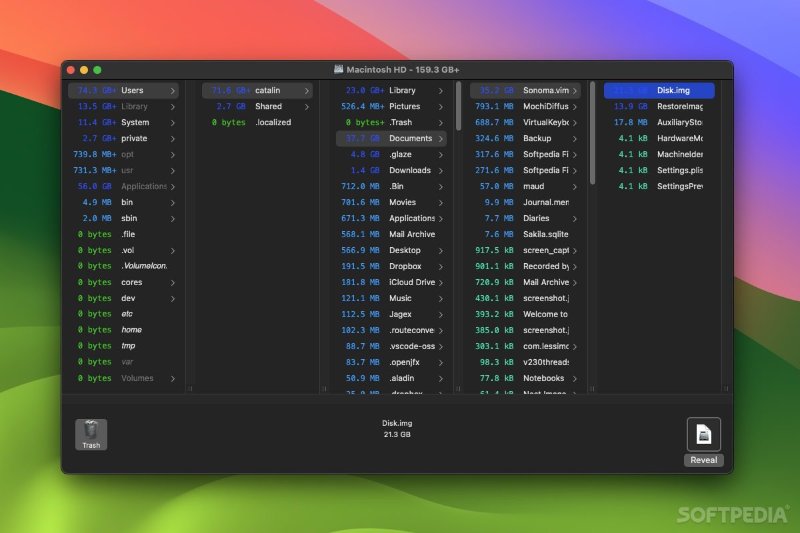800x533 pixels.
Task: Select the Mail Archive row at 568.1 MB
Action: click(x=391, y=234)
